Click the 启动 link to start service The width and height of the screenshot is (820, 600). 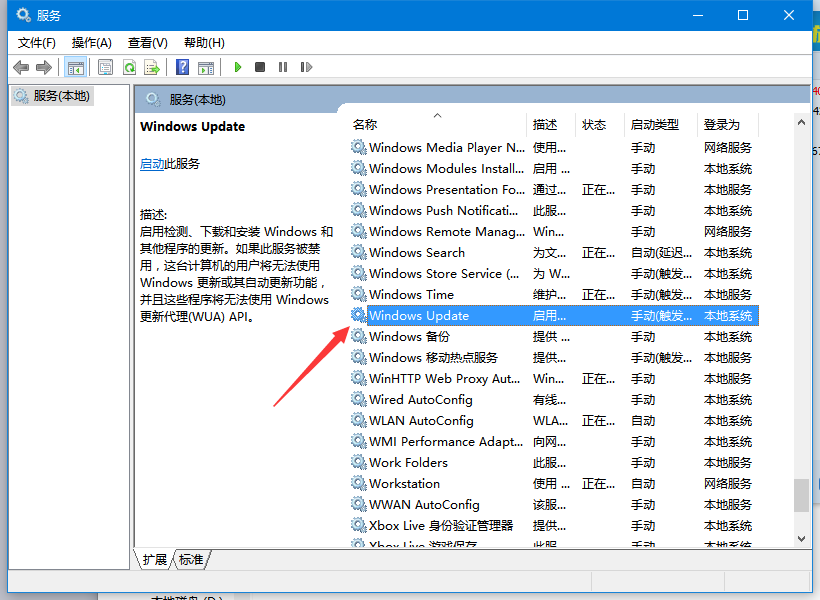[x=152, y=164]
